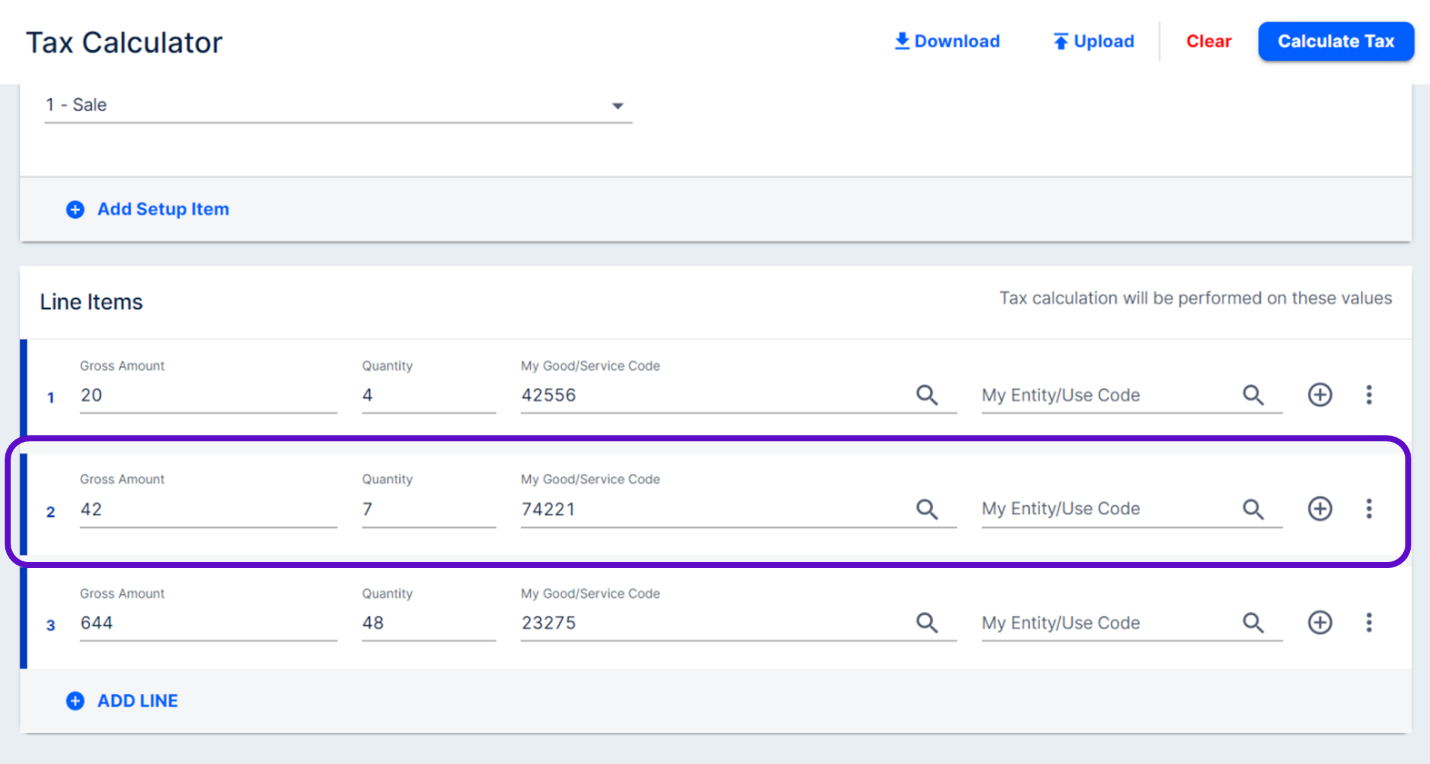This screenshot has height=764, width=1430.
Task: Open three-dot options menu for line 2
Action: [x=1369, y=509]
